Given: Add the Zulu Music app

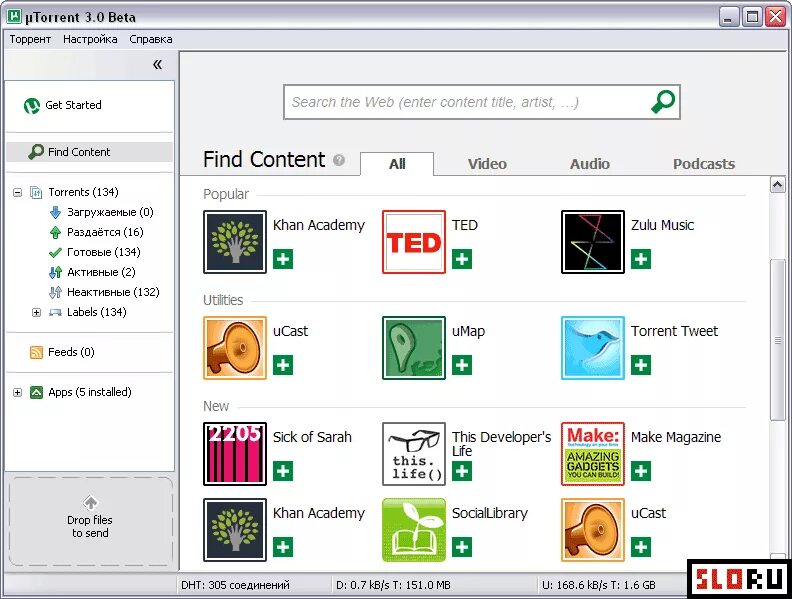Looking at the screenshot, I should click(x=640, y=259).
